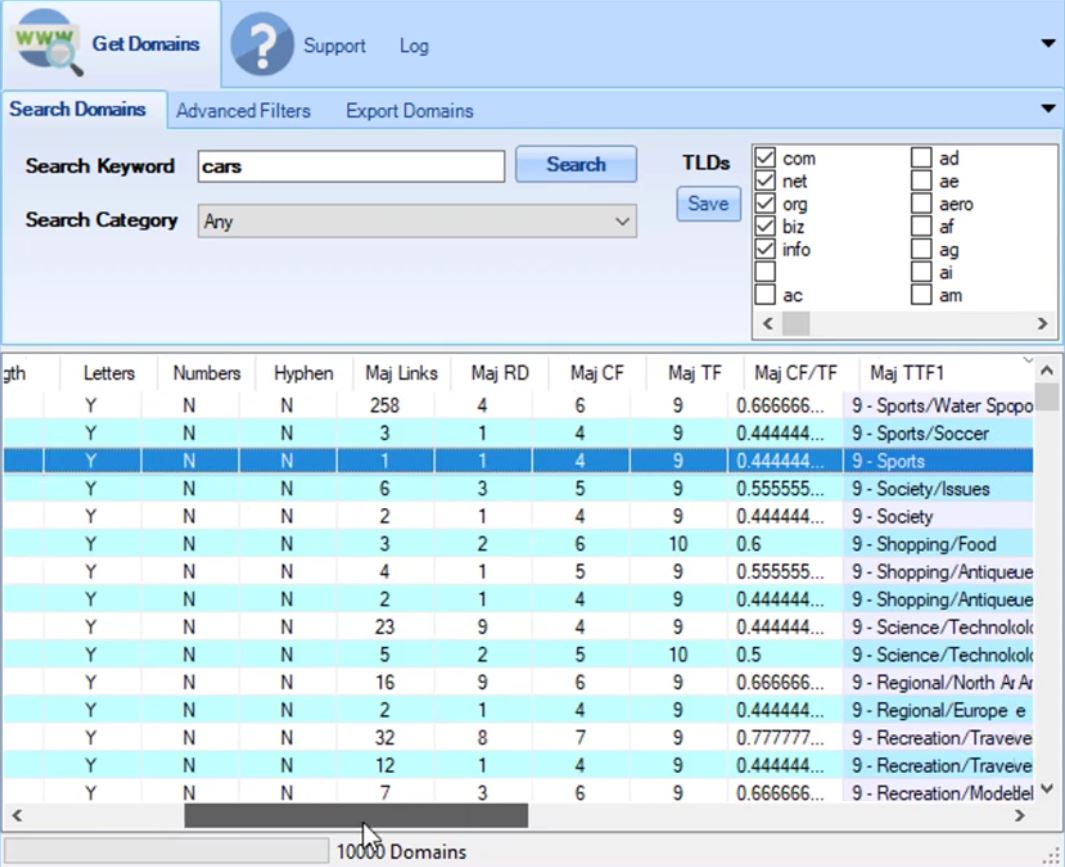Sort by the Hyphen column header
Screen dimensions: 1065x867
(x=304, y=373)
